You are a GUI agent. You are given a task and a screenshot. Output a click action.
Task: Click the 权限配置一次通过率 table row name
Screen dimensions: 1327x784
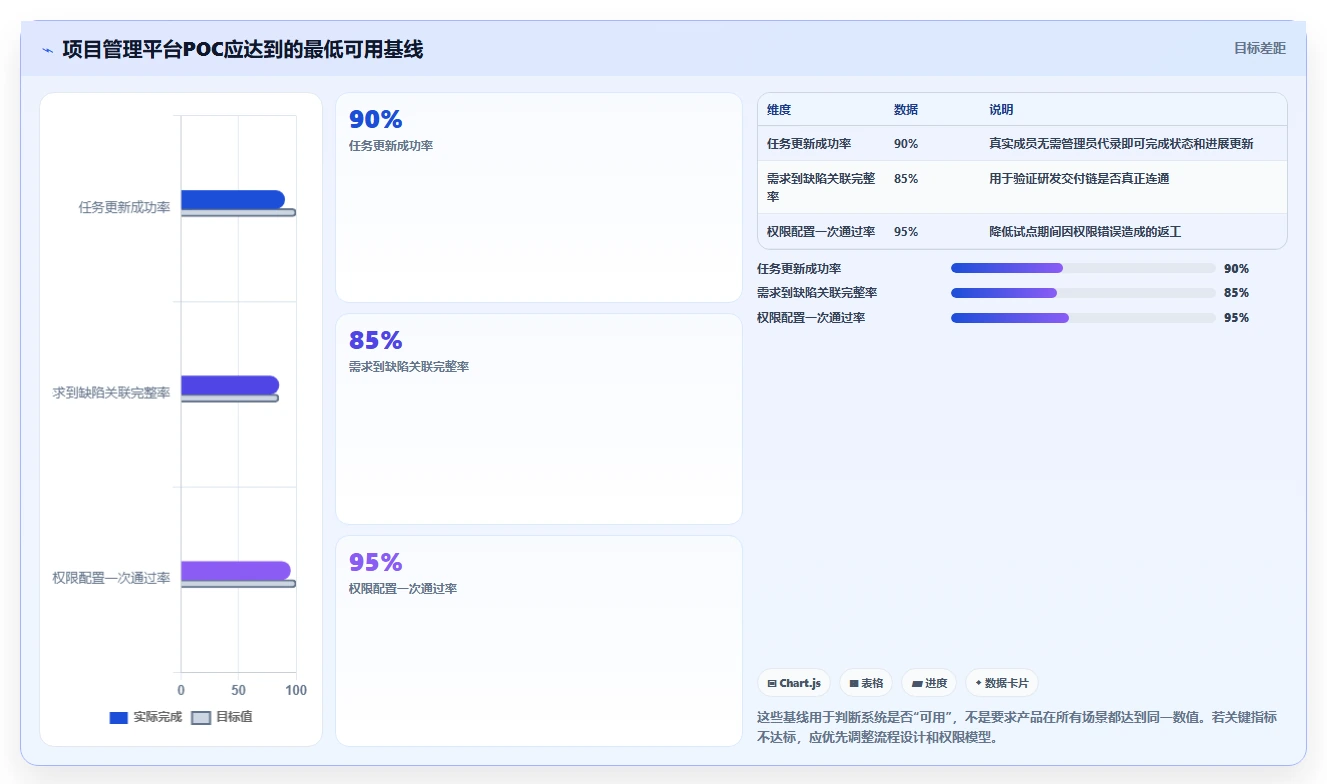pyautogui.click(x=821, y=232)
